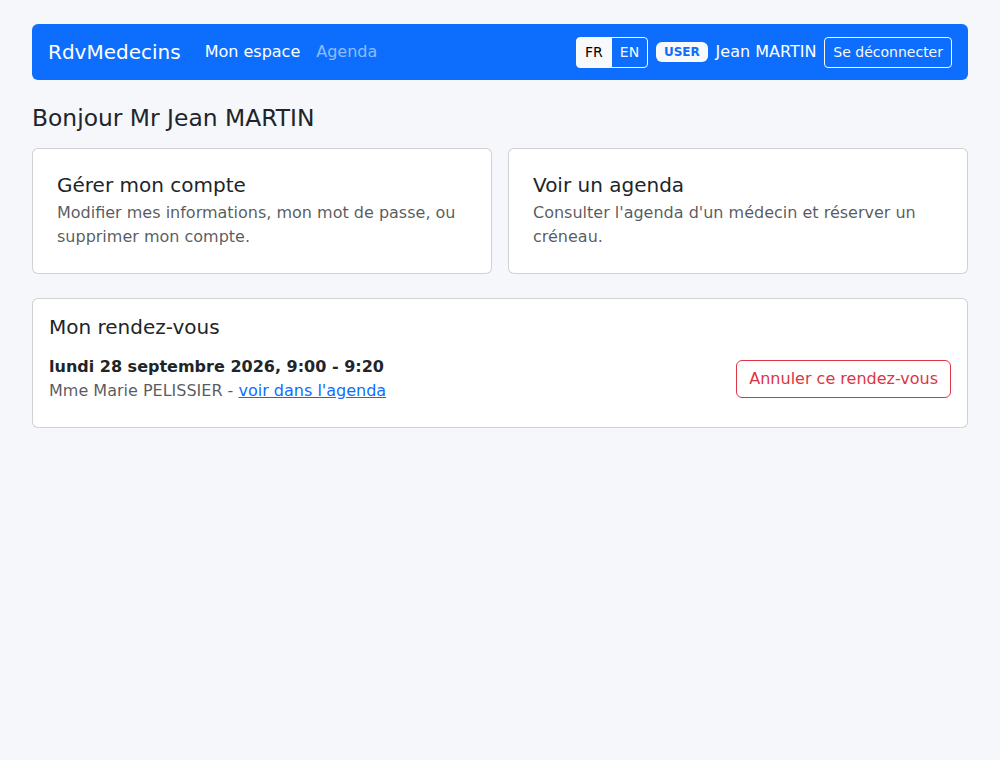1000x760 pixels.
Task: Click the Se déconnecter button
Action: coord(888,52)
